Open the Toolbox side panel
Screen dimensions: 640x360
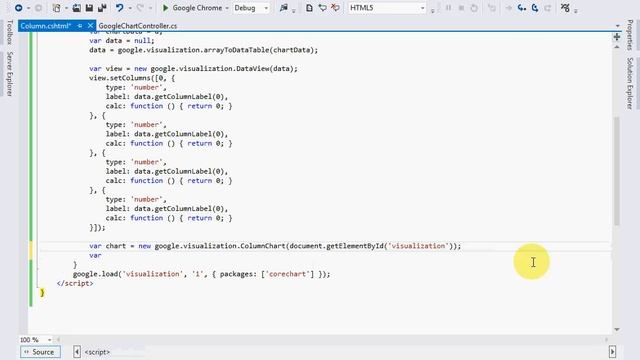9,32
